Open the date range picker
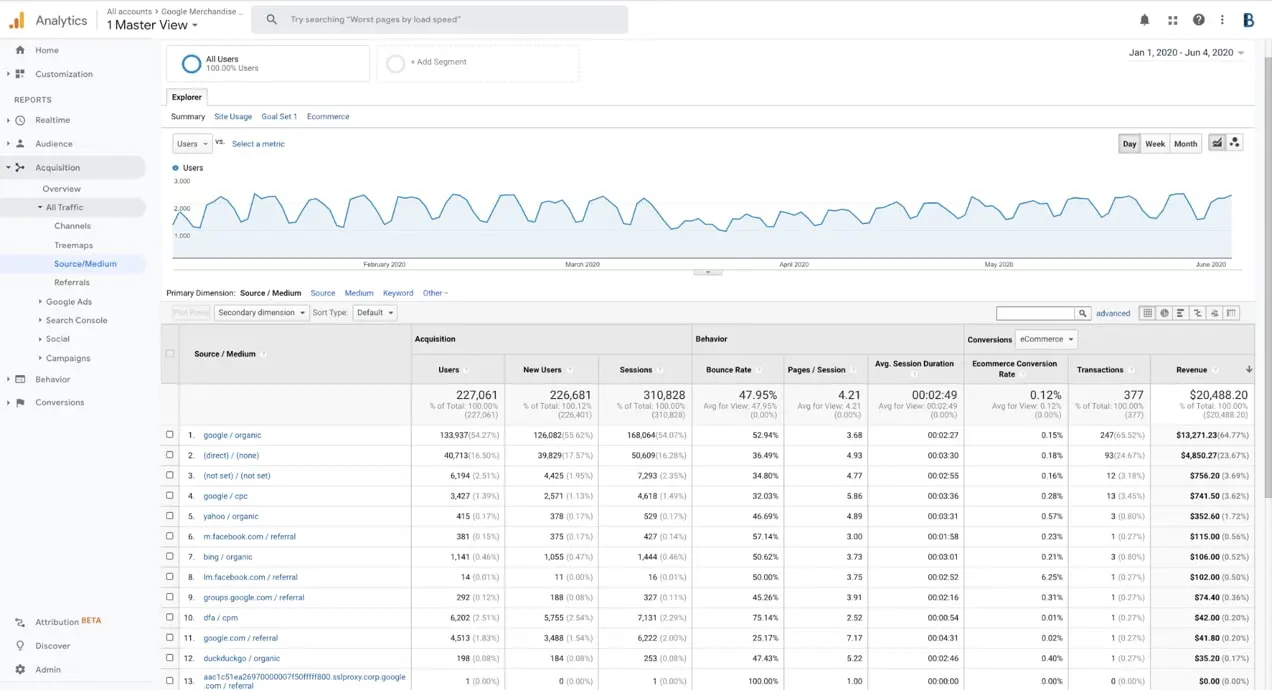The width and height of the screenshot is (1272, 690). click(1187, 53)
